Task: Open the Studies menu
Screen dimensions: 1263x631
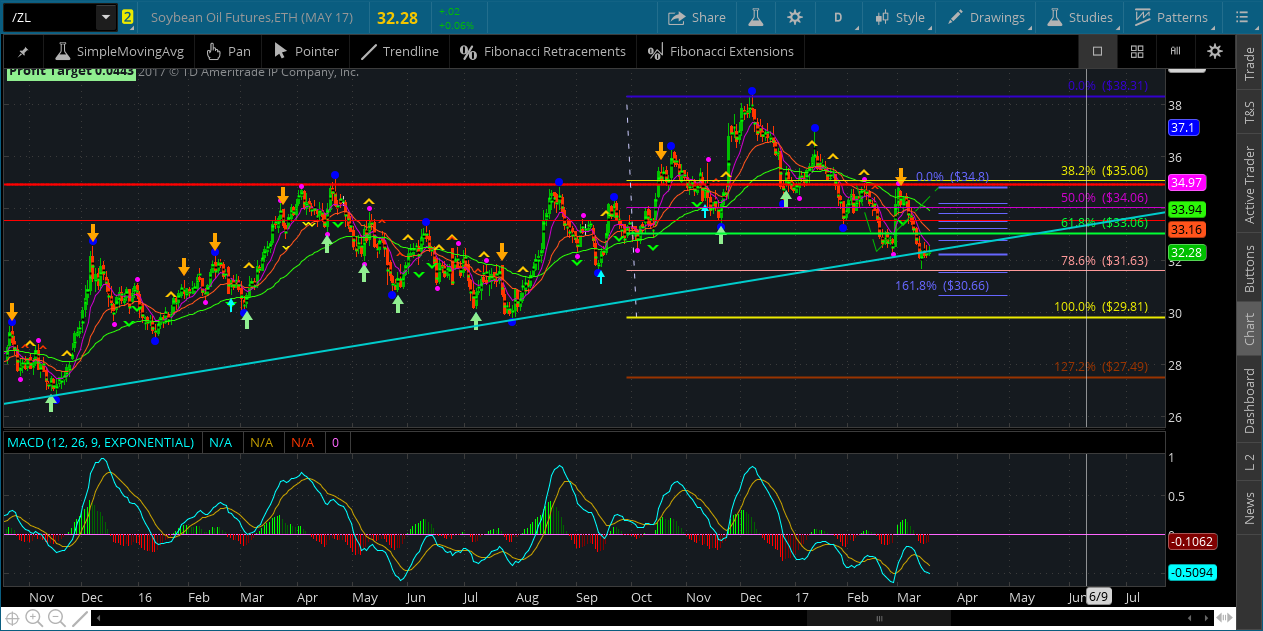Action: click(1079, 17)
